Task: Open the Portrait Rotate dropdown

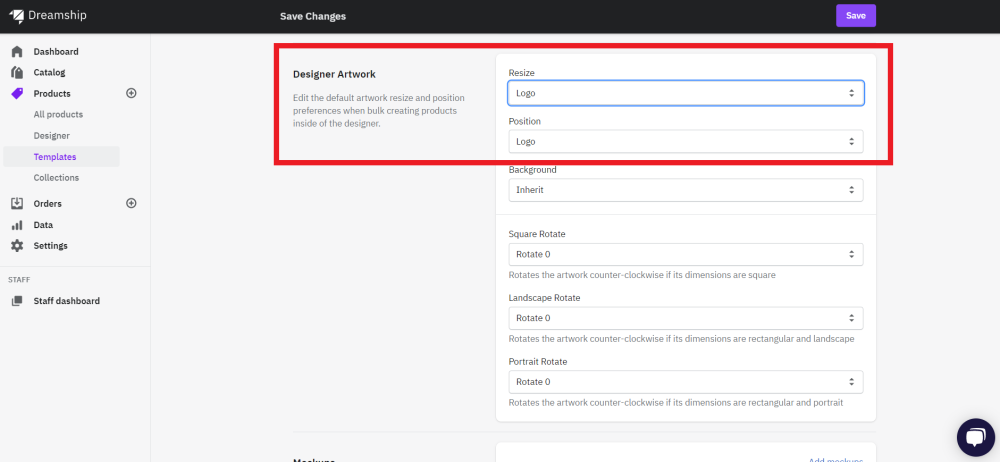Action: pos(686,382)
